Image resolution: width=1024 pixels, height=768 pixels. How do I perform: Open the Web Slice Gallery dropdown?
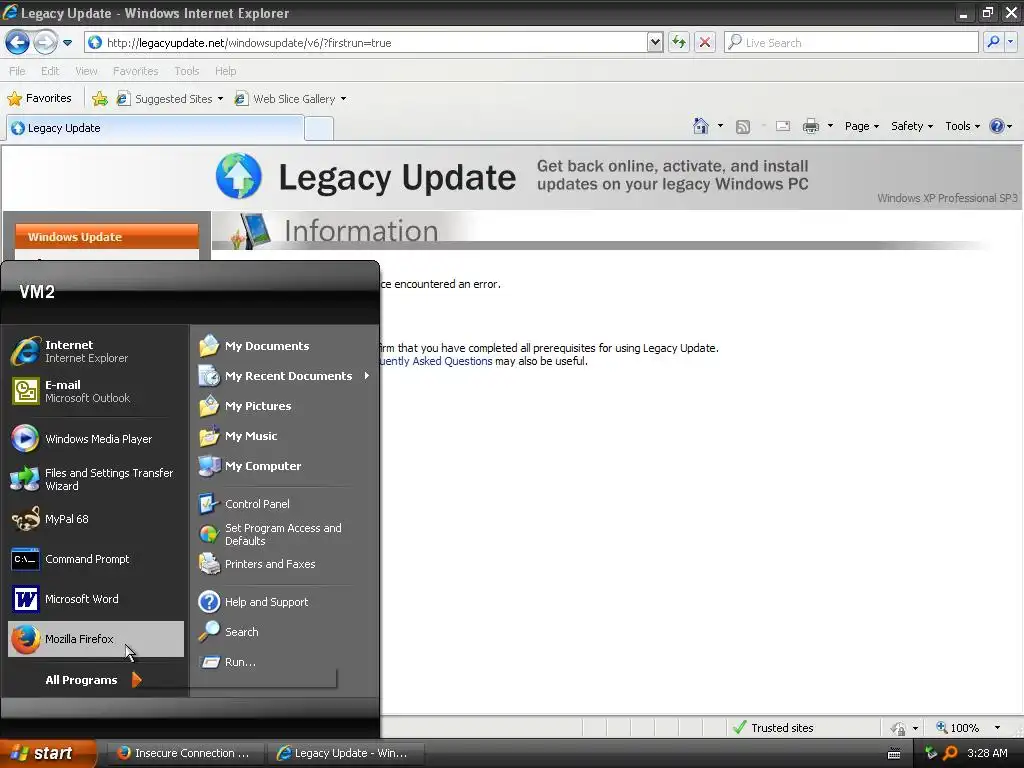344,99
